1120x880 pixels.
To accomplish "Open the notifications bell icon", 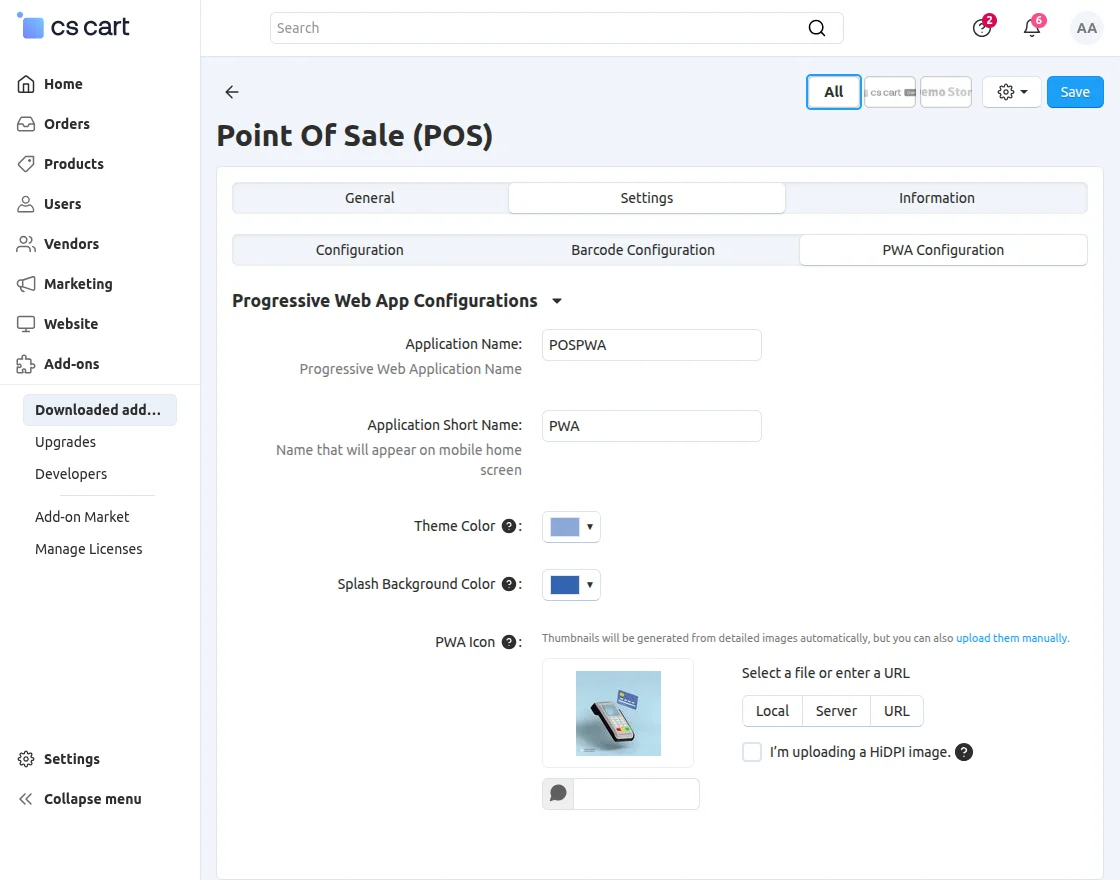I will 1032,28.
